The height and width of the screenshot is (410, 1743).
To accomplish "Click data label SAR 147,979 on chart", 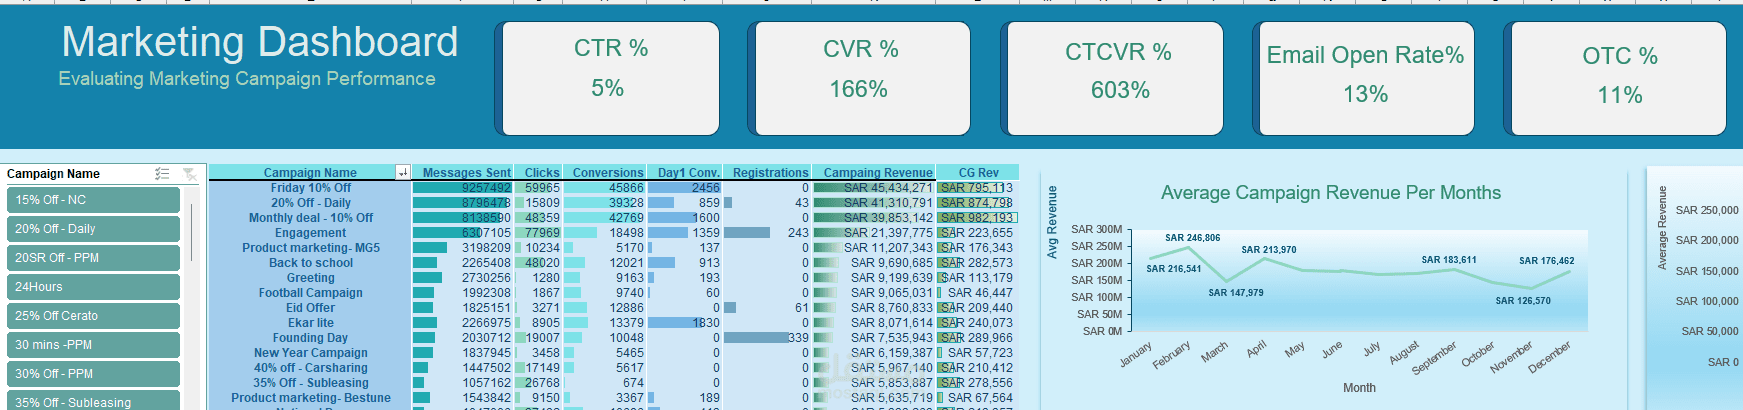I will [x=1235, y=293].
